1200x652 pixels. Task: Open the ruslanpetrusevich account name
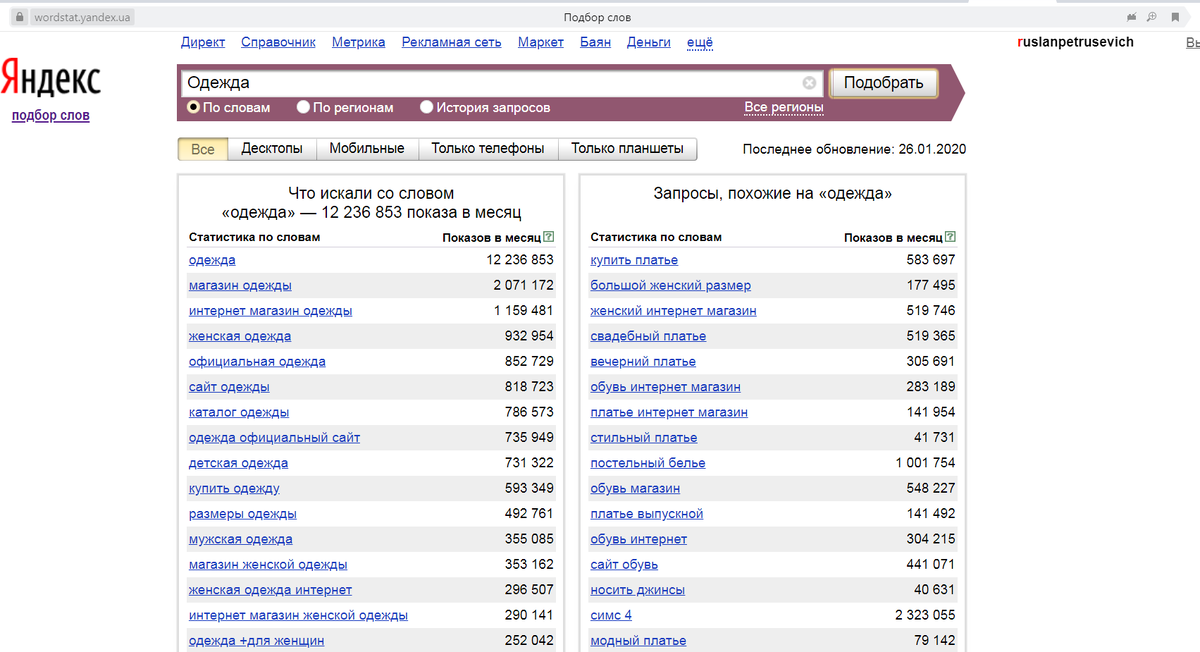pos(1075,43)
